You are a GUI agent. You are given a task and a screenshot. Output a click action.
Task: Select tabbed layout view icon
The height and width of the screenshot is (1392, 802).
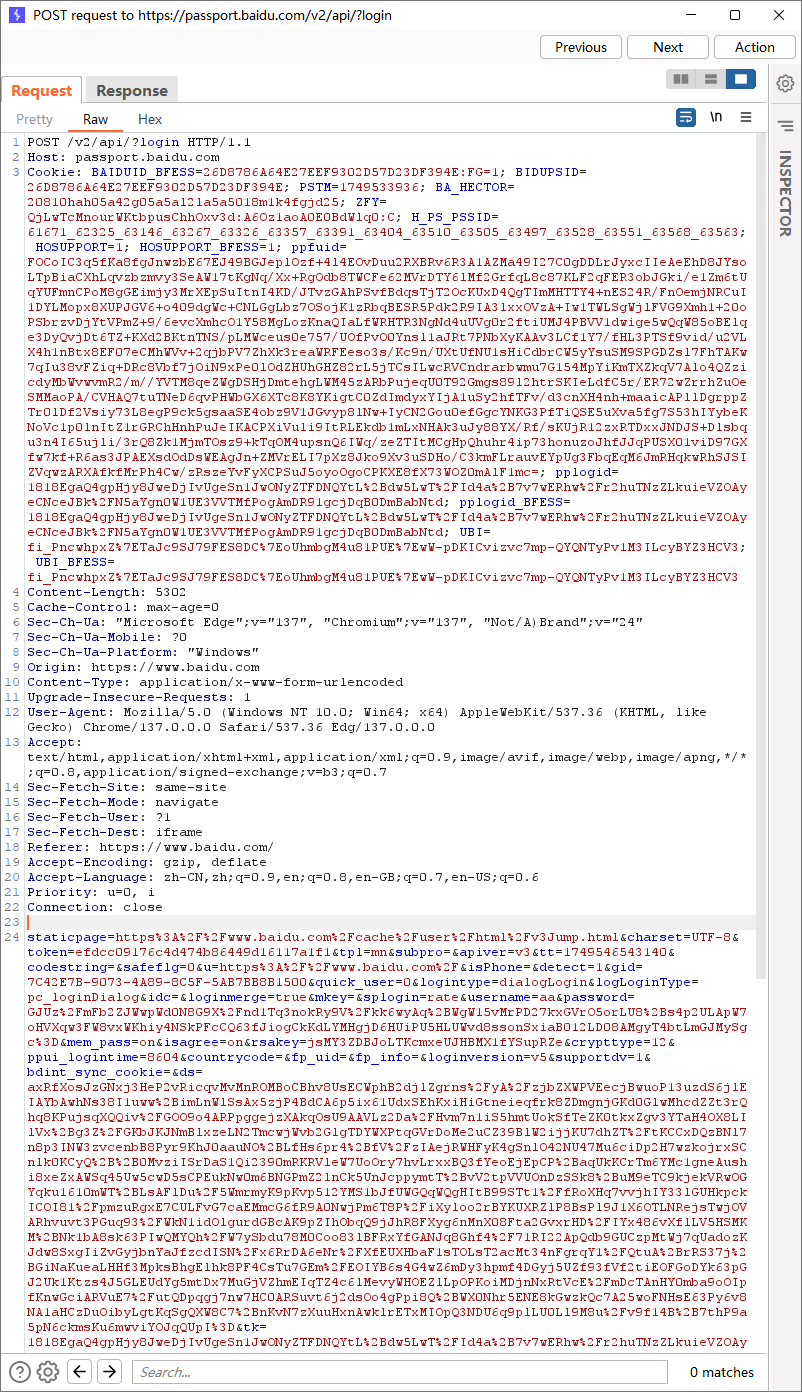point(740,79)
